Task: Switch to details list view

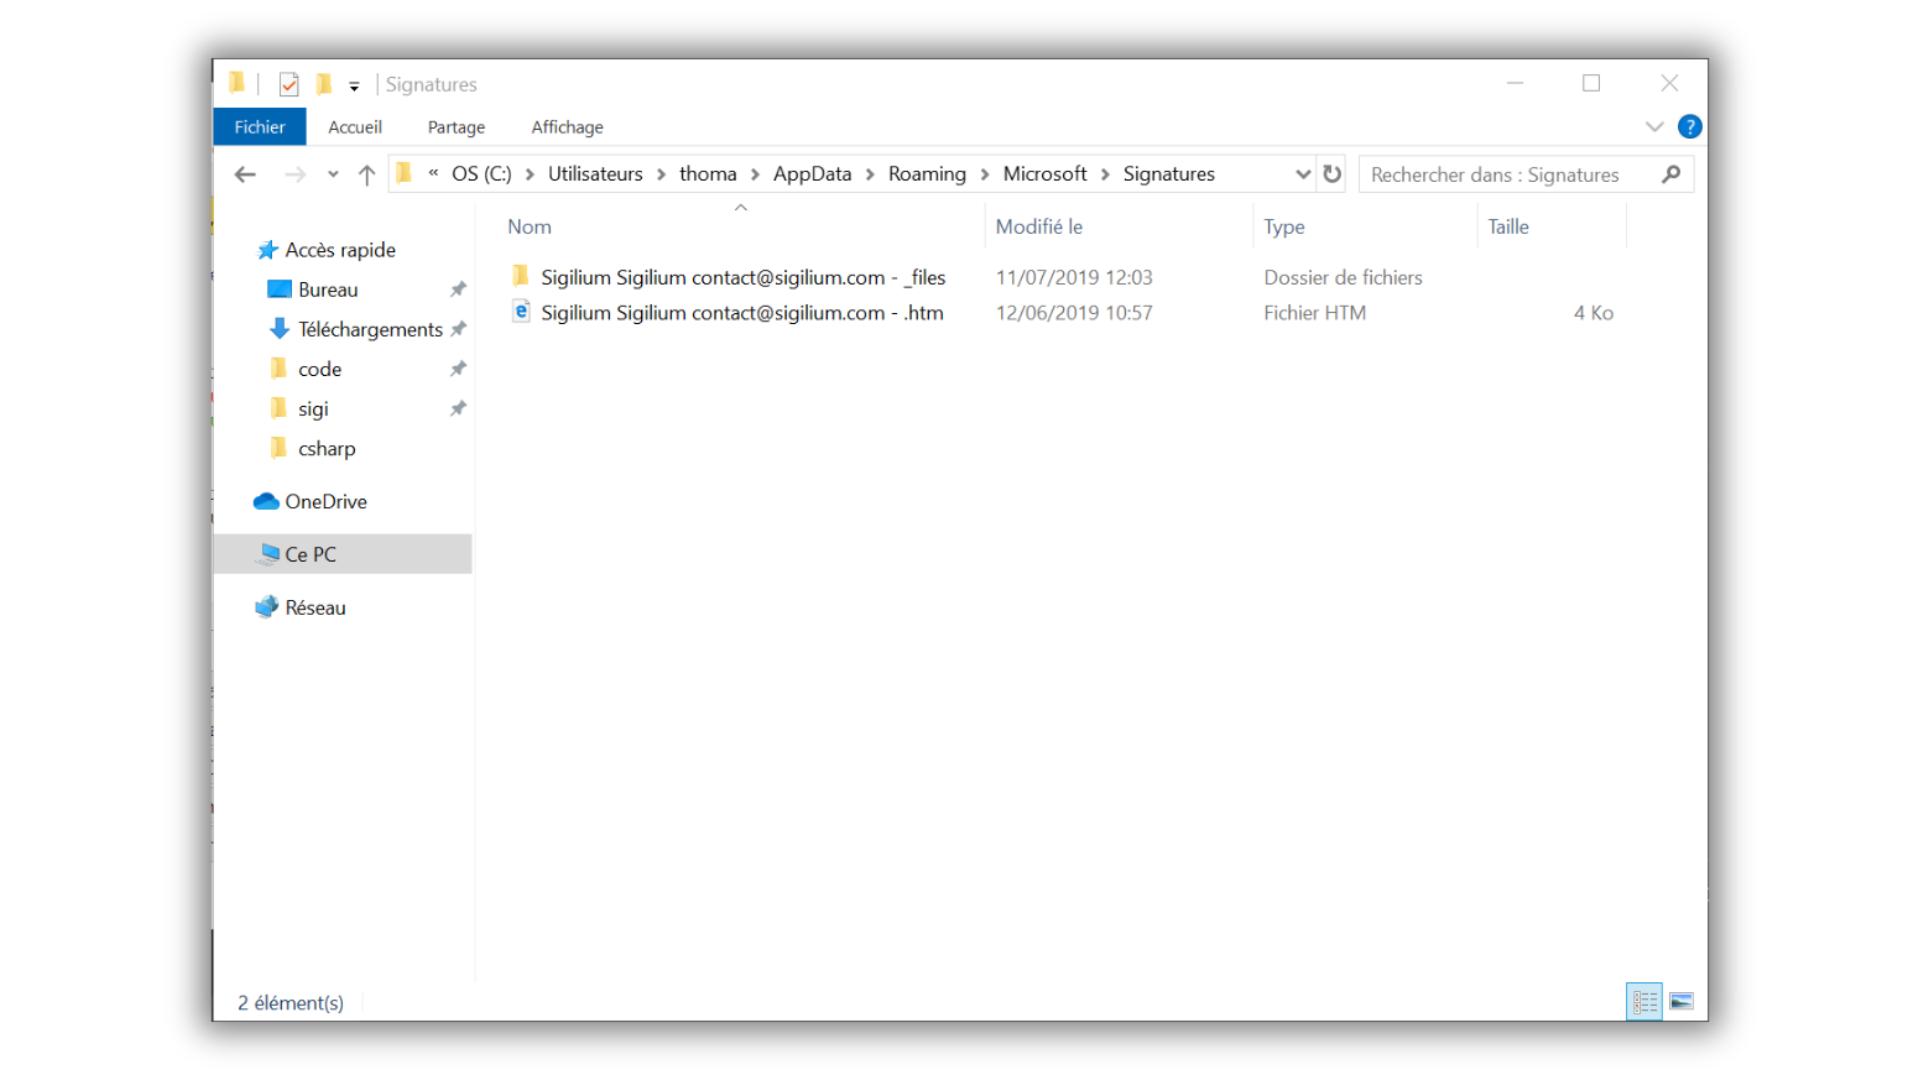Action: [x=1644, y=1001]
